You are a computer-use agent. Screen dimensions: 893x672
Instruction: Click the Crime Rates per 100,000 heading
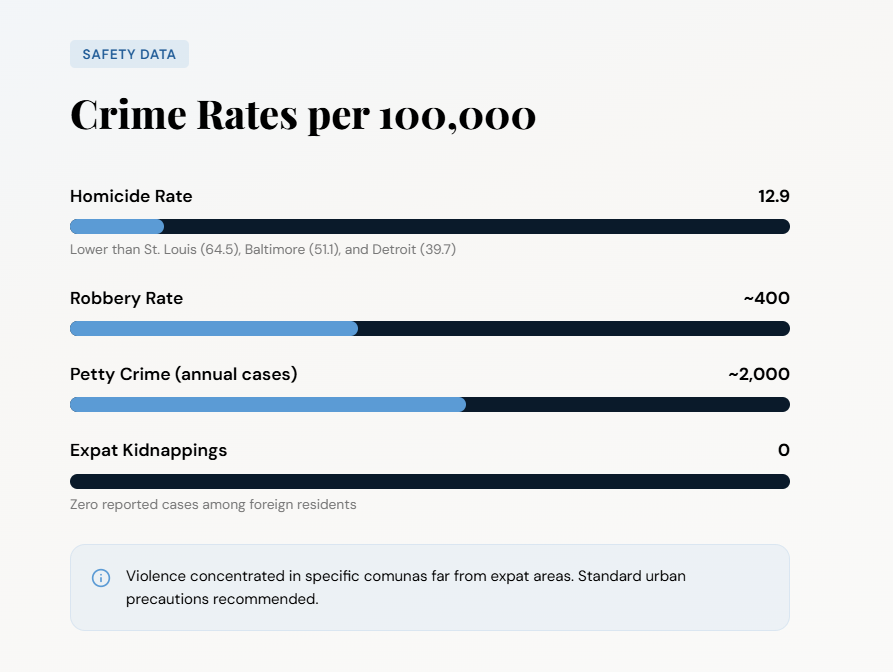click(x=303, y=115)
